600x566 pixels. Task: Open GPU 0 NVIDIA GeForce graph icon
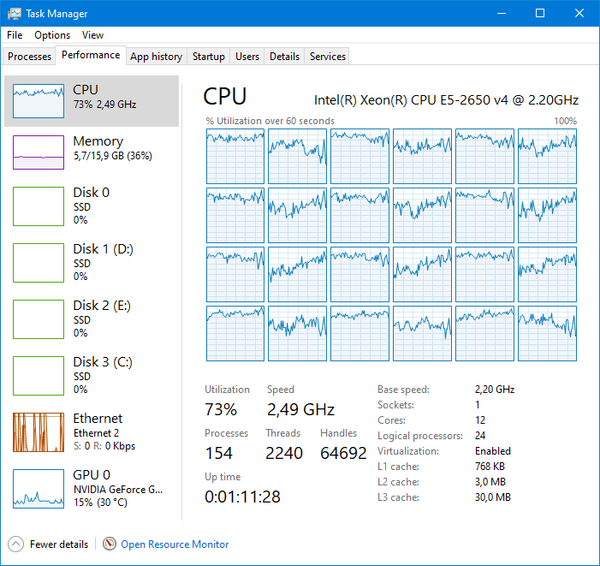point(39,488)
